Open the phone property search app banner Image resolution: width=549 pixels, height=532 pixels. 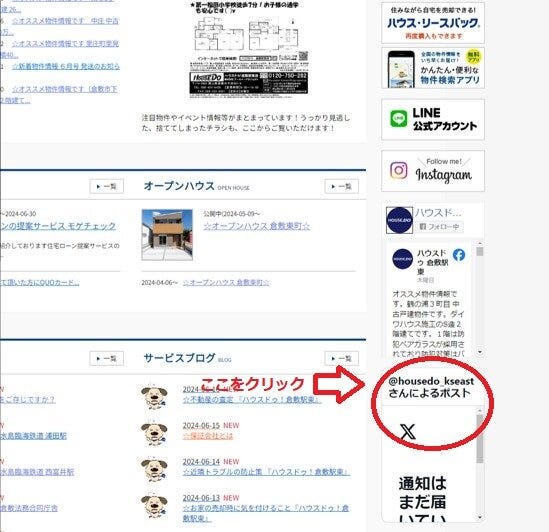click(433, 68)
